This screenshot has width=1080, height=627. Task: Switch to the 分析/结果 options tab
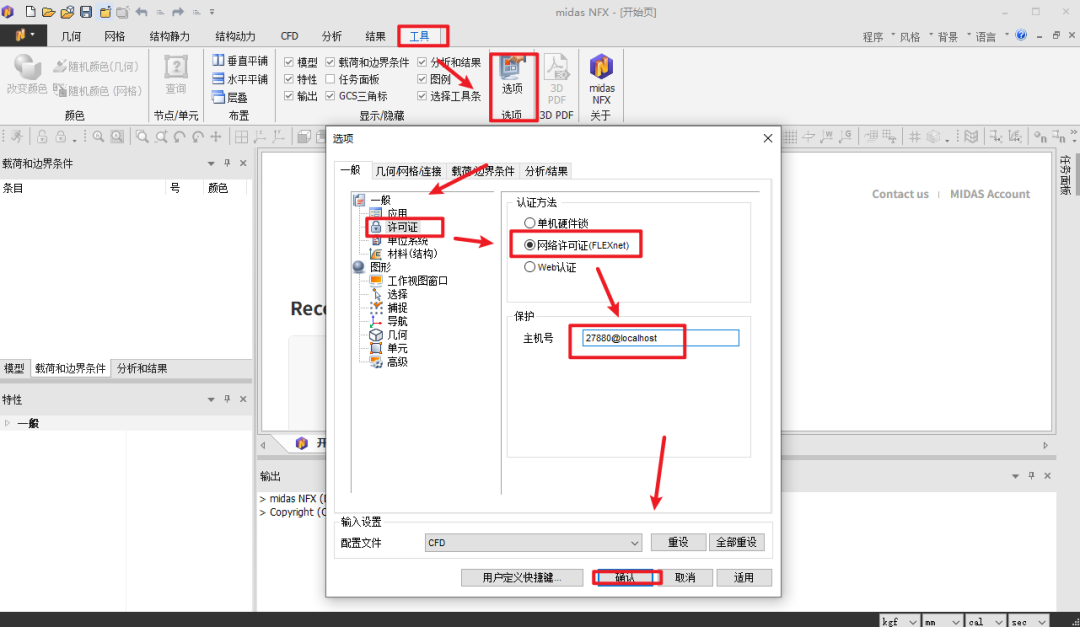[546, 171]
